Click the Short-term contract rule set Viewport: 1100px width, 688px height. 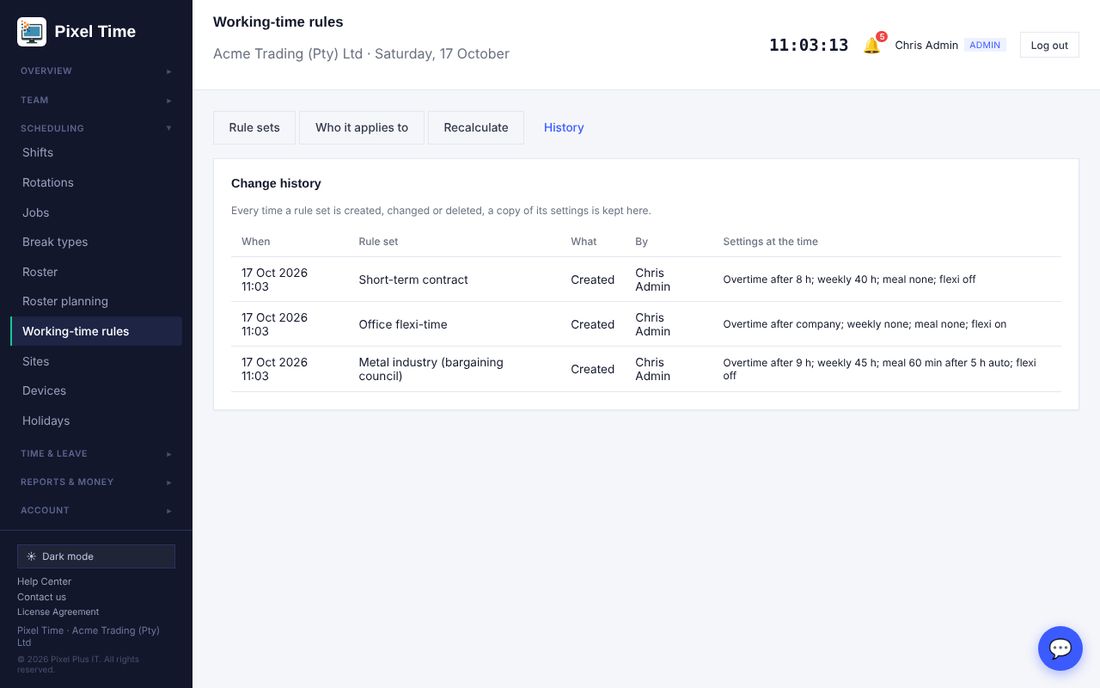(413, 280)
